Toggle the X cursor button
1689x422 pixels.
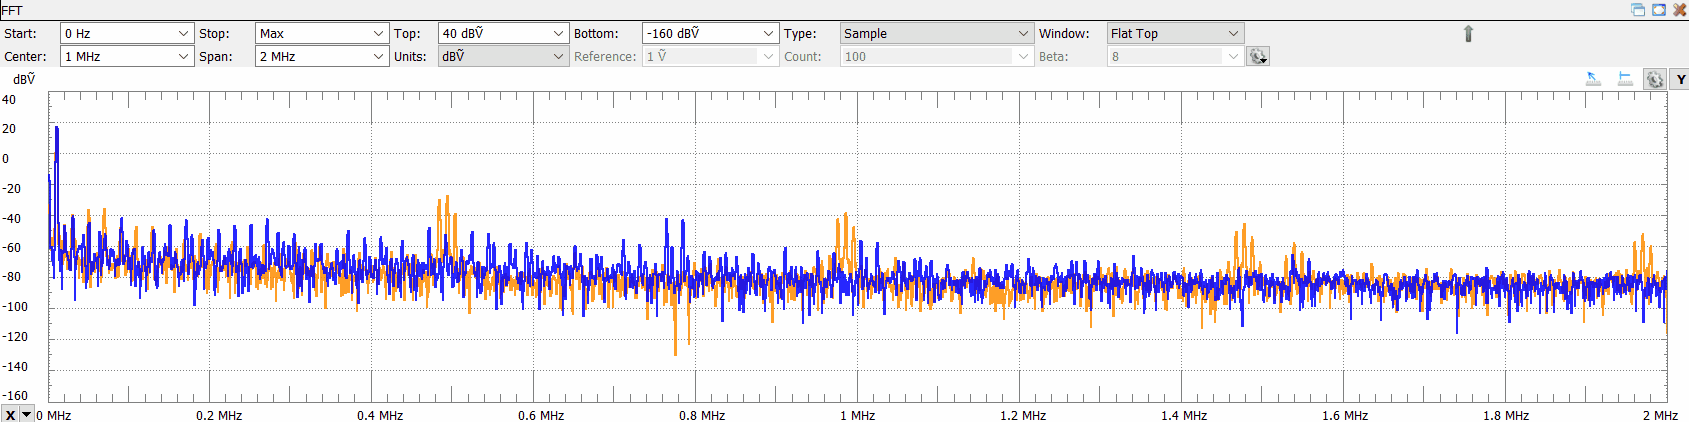(10, 415)
